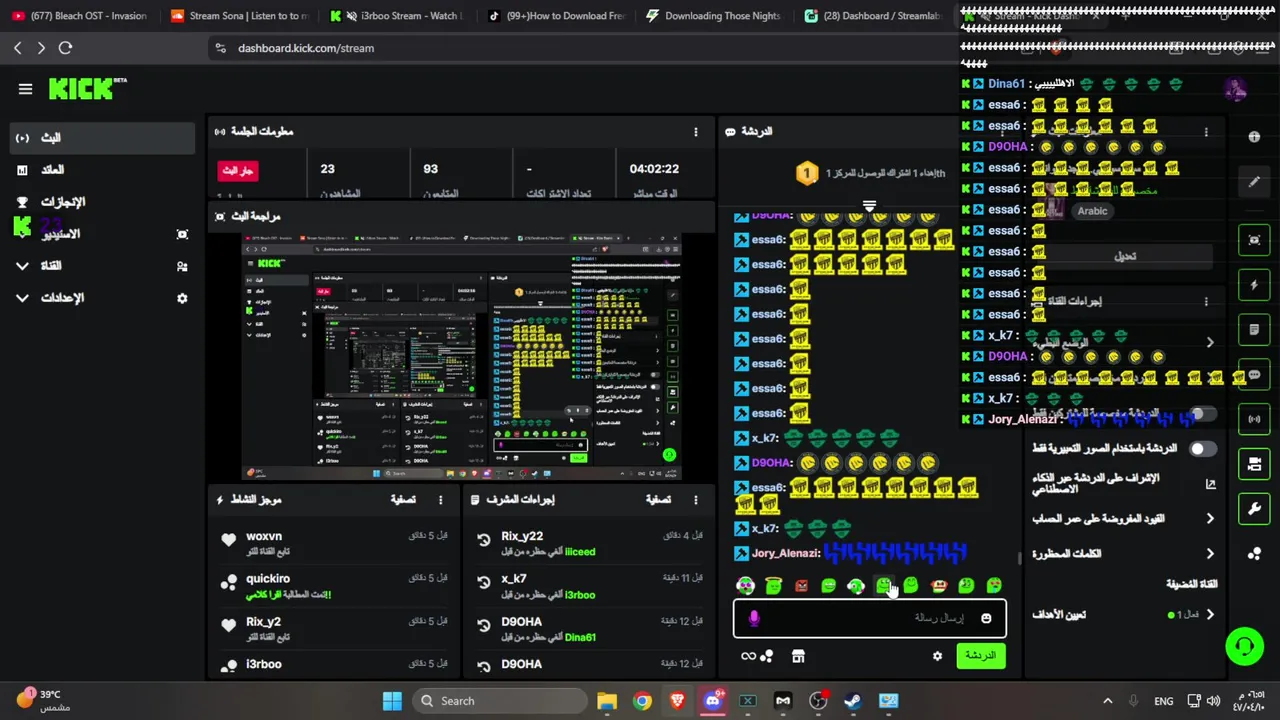The image size is (1280, 720).
Task: Open File Explorer from the taskbar
Action: (607, 701)
